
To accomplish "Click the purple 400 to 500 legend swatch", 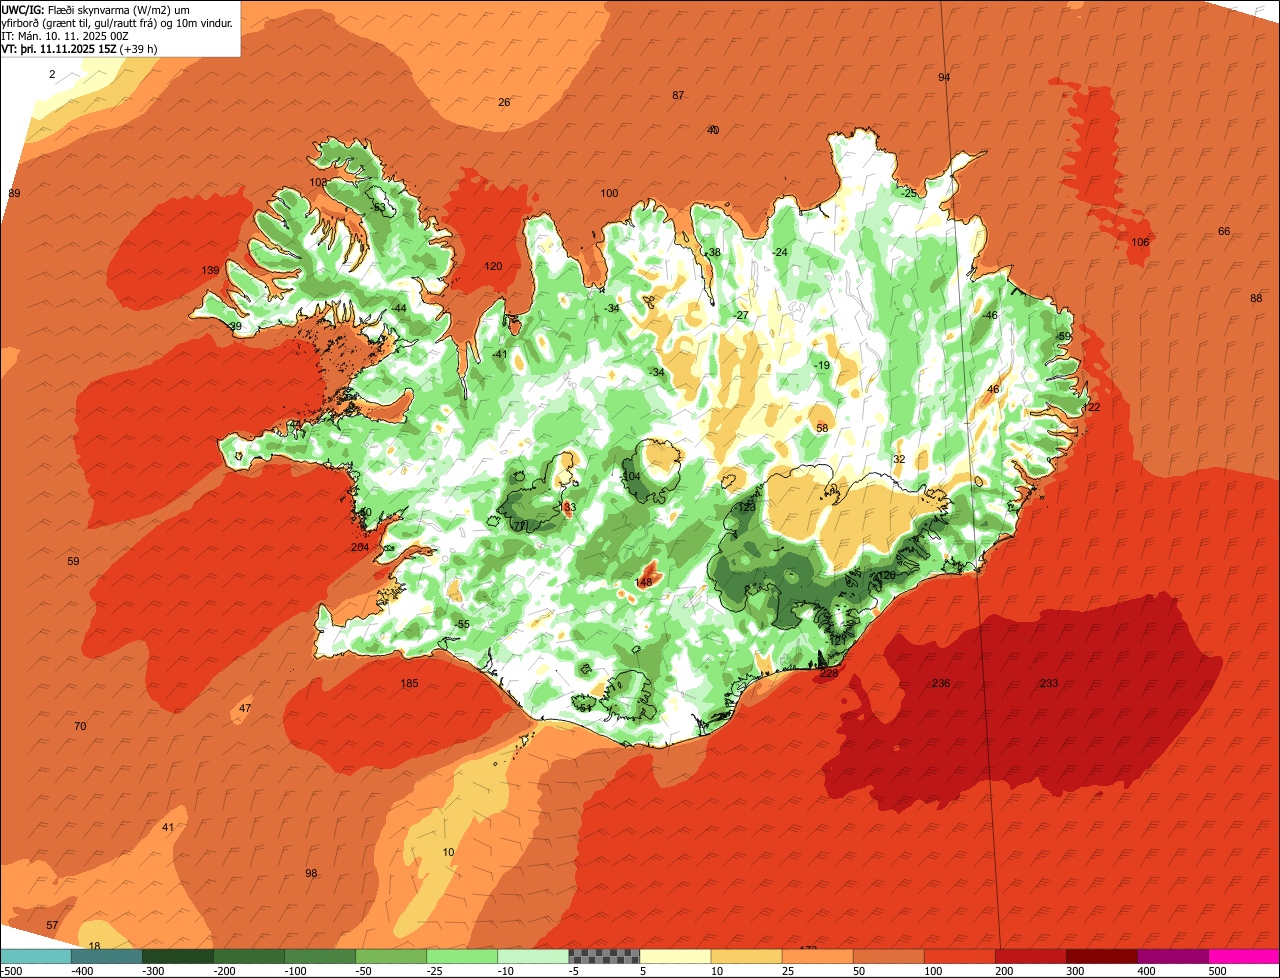I will click(x=1173, y=956).
